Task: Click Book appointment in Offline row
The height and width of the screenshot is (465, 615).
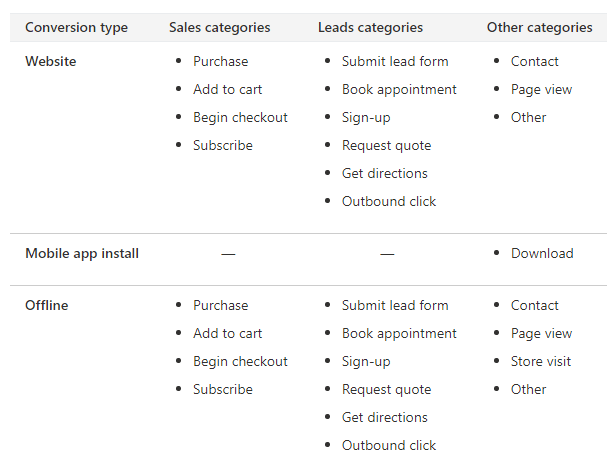Action: [399, 334]
